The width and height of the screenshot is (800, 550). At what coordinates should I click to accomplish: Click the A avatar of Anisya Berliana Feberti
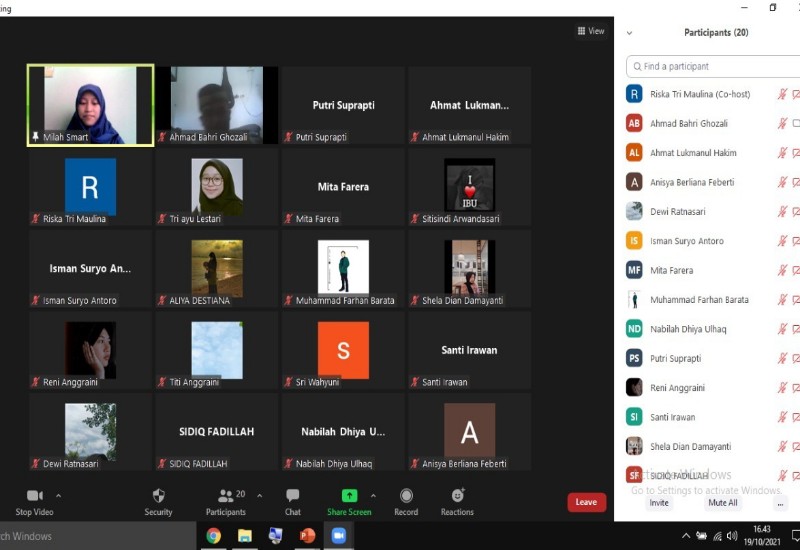point(634,182)
